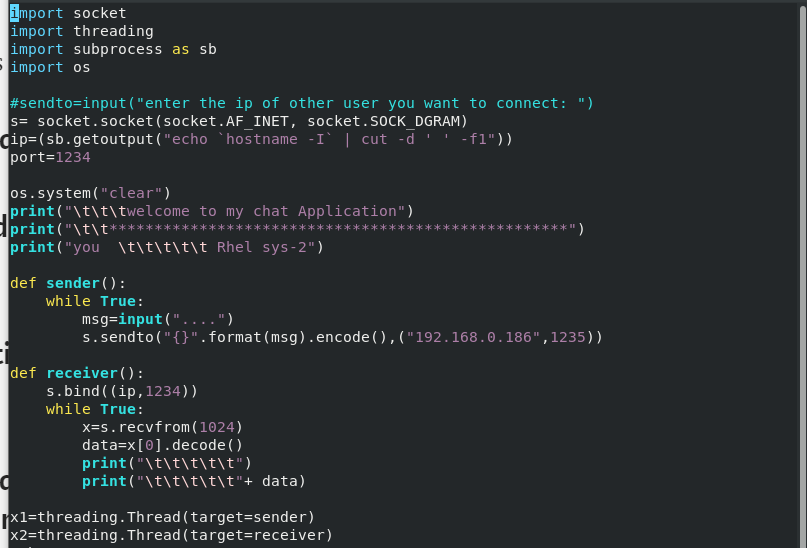Click 'while True:' inside receiver function
807x548 pixels.
tap(95, 410)
